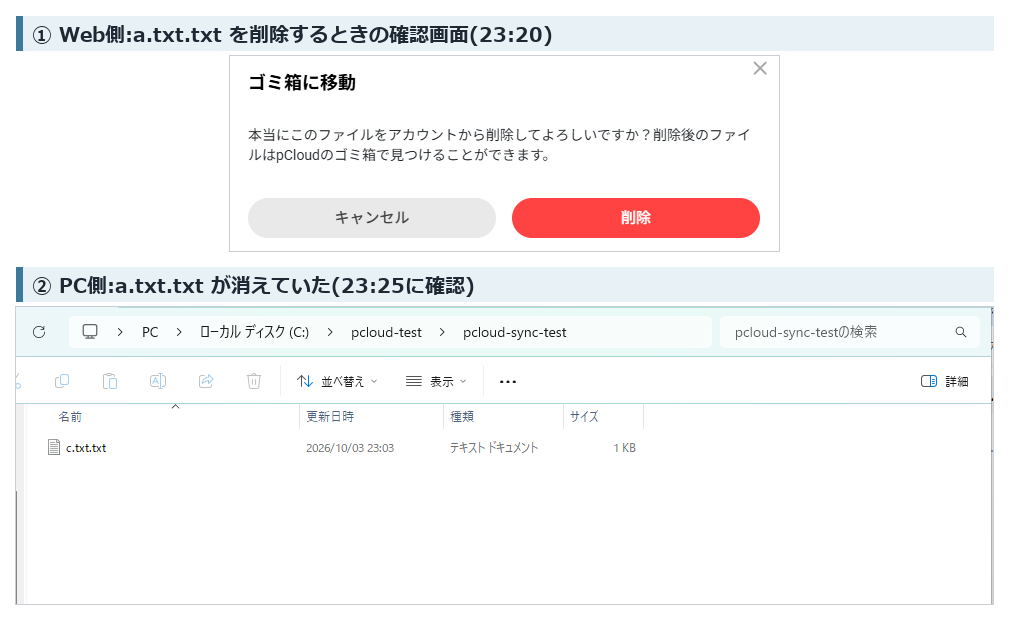This screenshot has width=1009, height=620.
Task: Click the c.txt.txt text document icon
Action: point(54,447)
